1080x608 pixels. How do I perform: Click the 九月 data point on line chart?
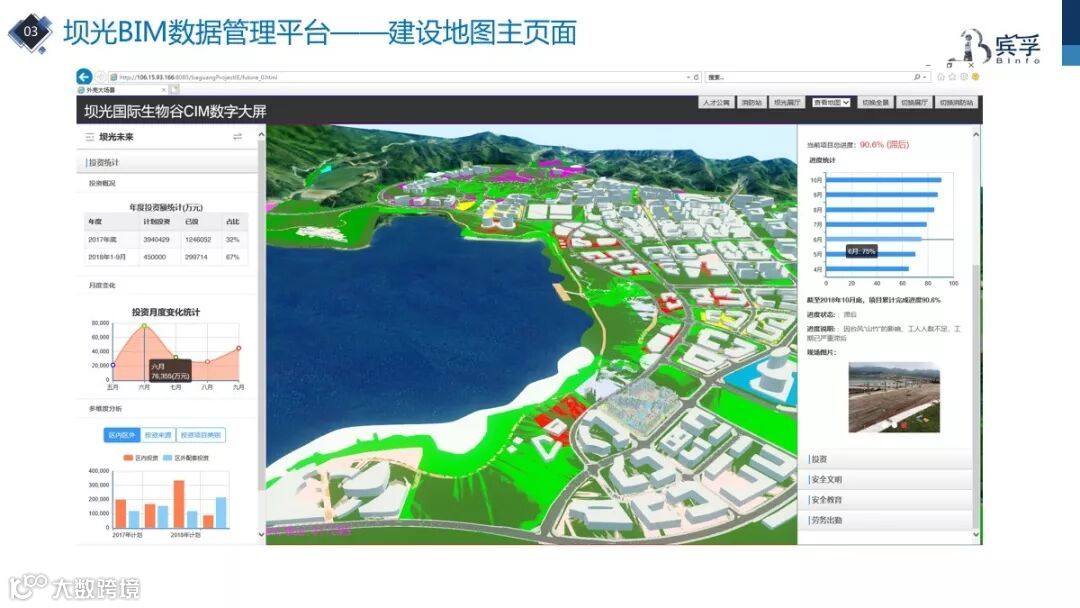pyautogui.click(x=239, y=348)
